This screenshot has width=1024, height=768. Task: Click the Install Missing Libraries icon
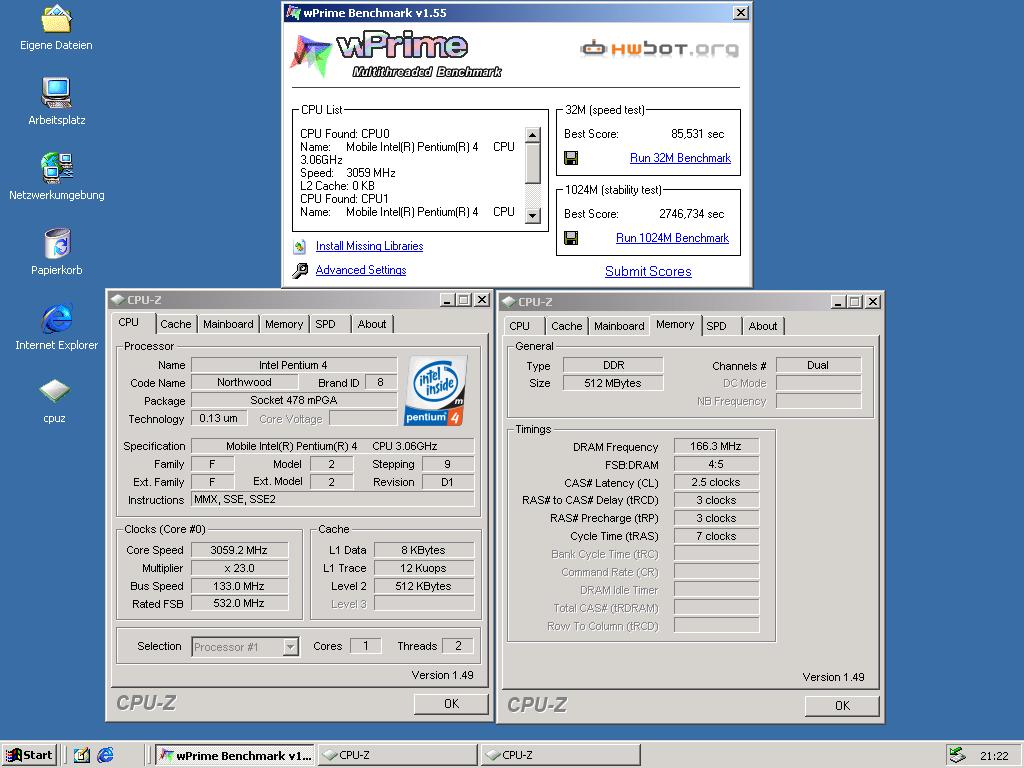coord(300,246)
